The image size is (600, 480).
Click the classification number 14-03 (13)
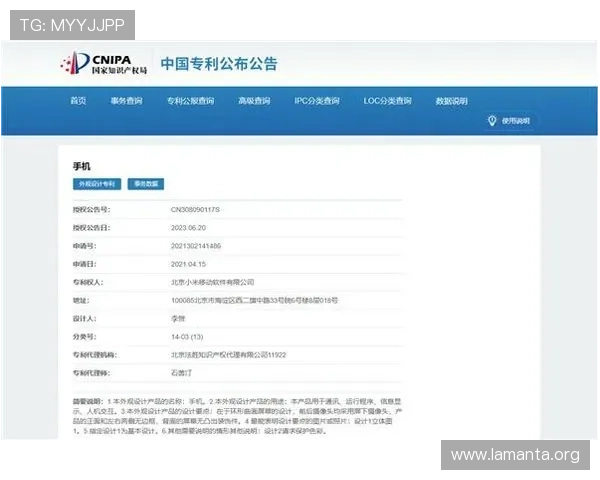[187, 337]
